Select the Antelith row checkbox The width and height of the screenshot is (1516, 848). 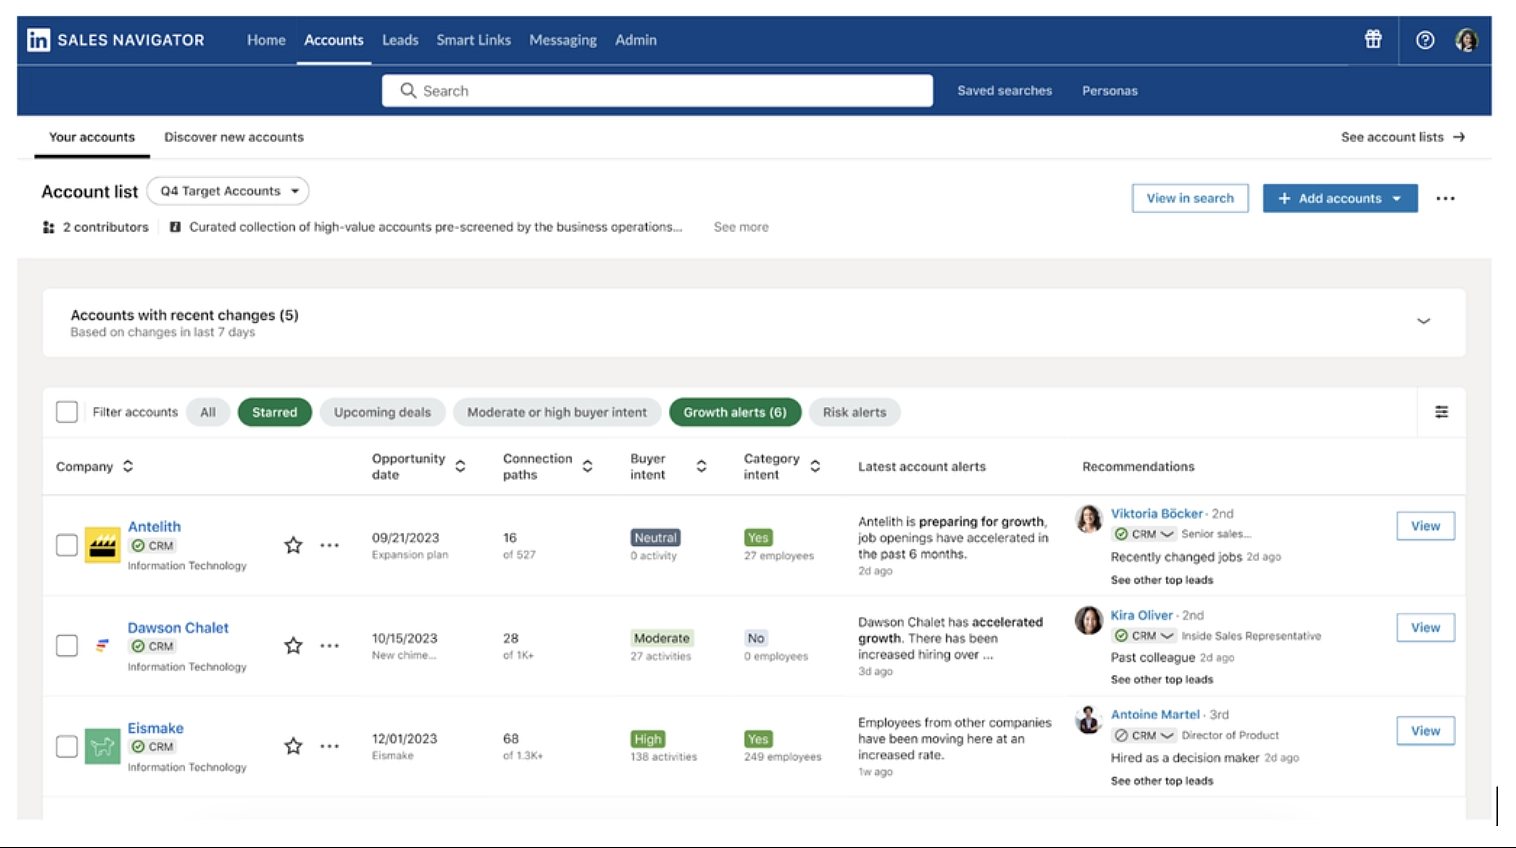[67, 545]
